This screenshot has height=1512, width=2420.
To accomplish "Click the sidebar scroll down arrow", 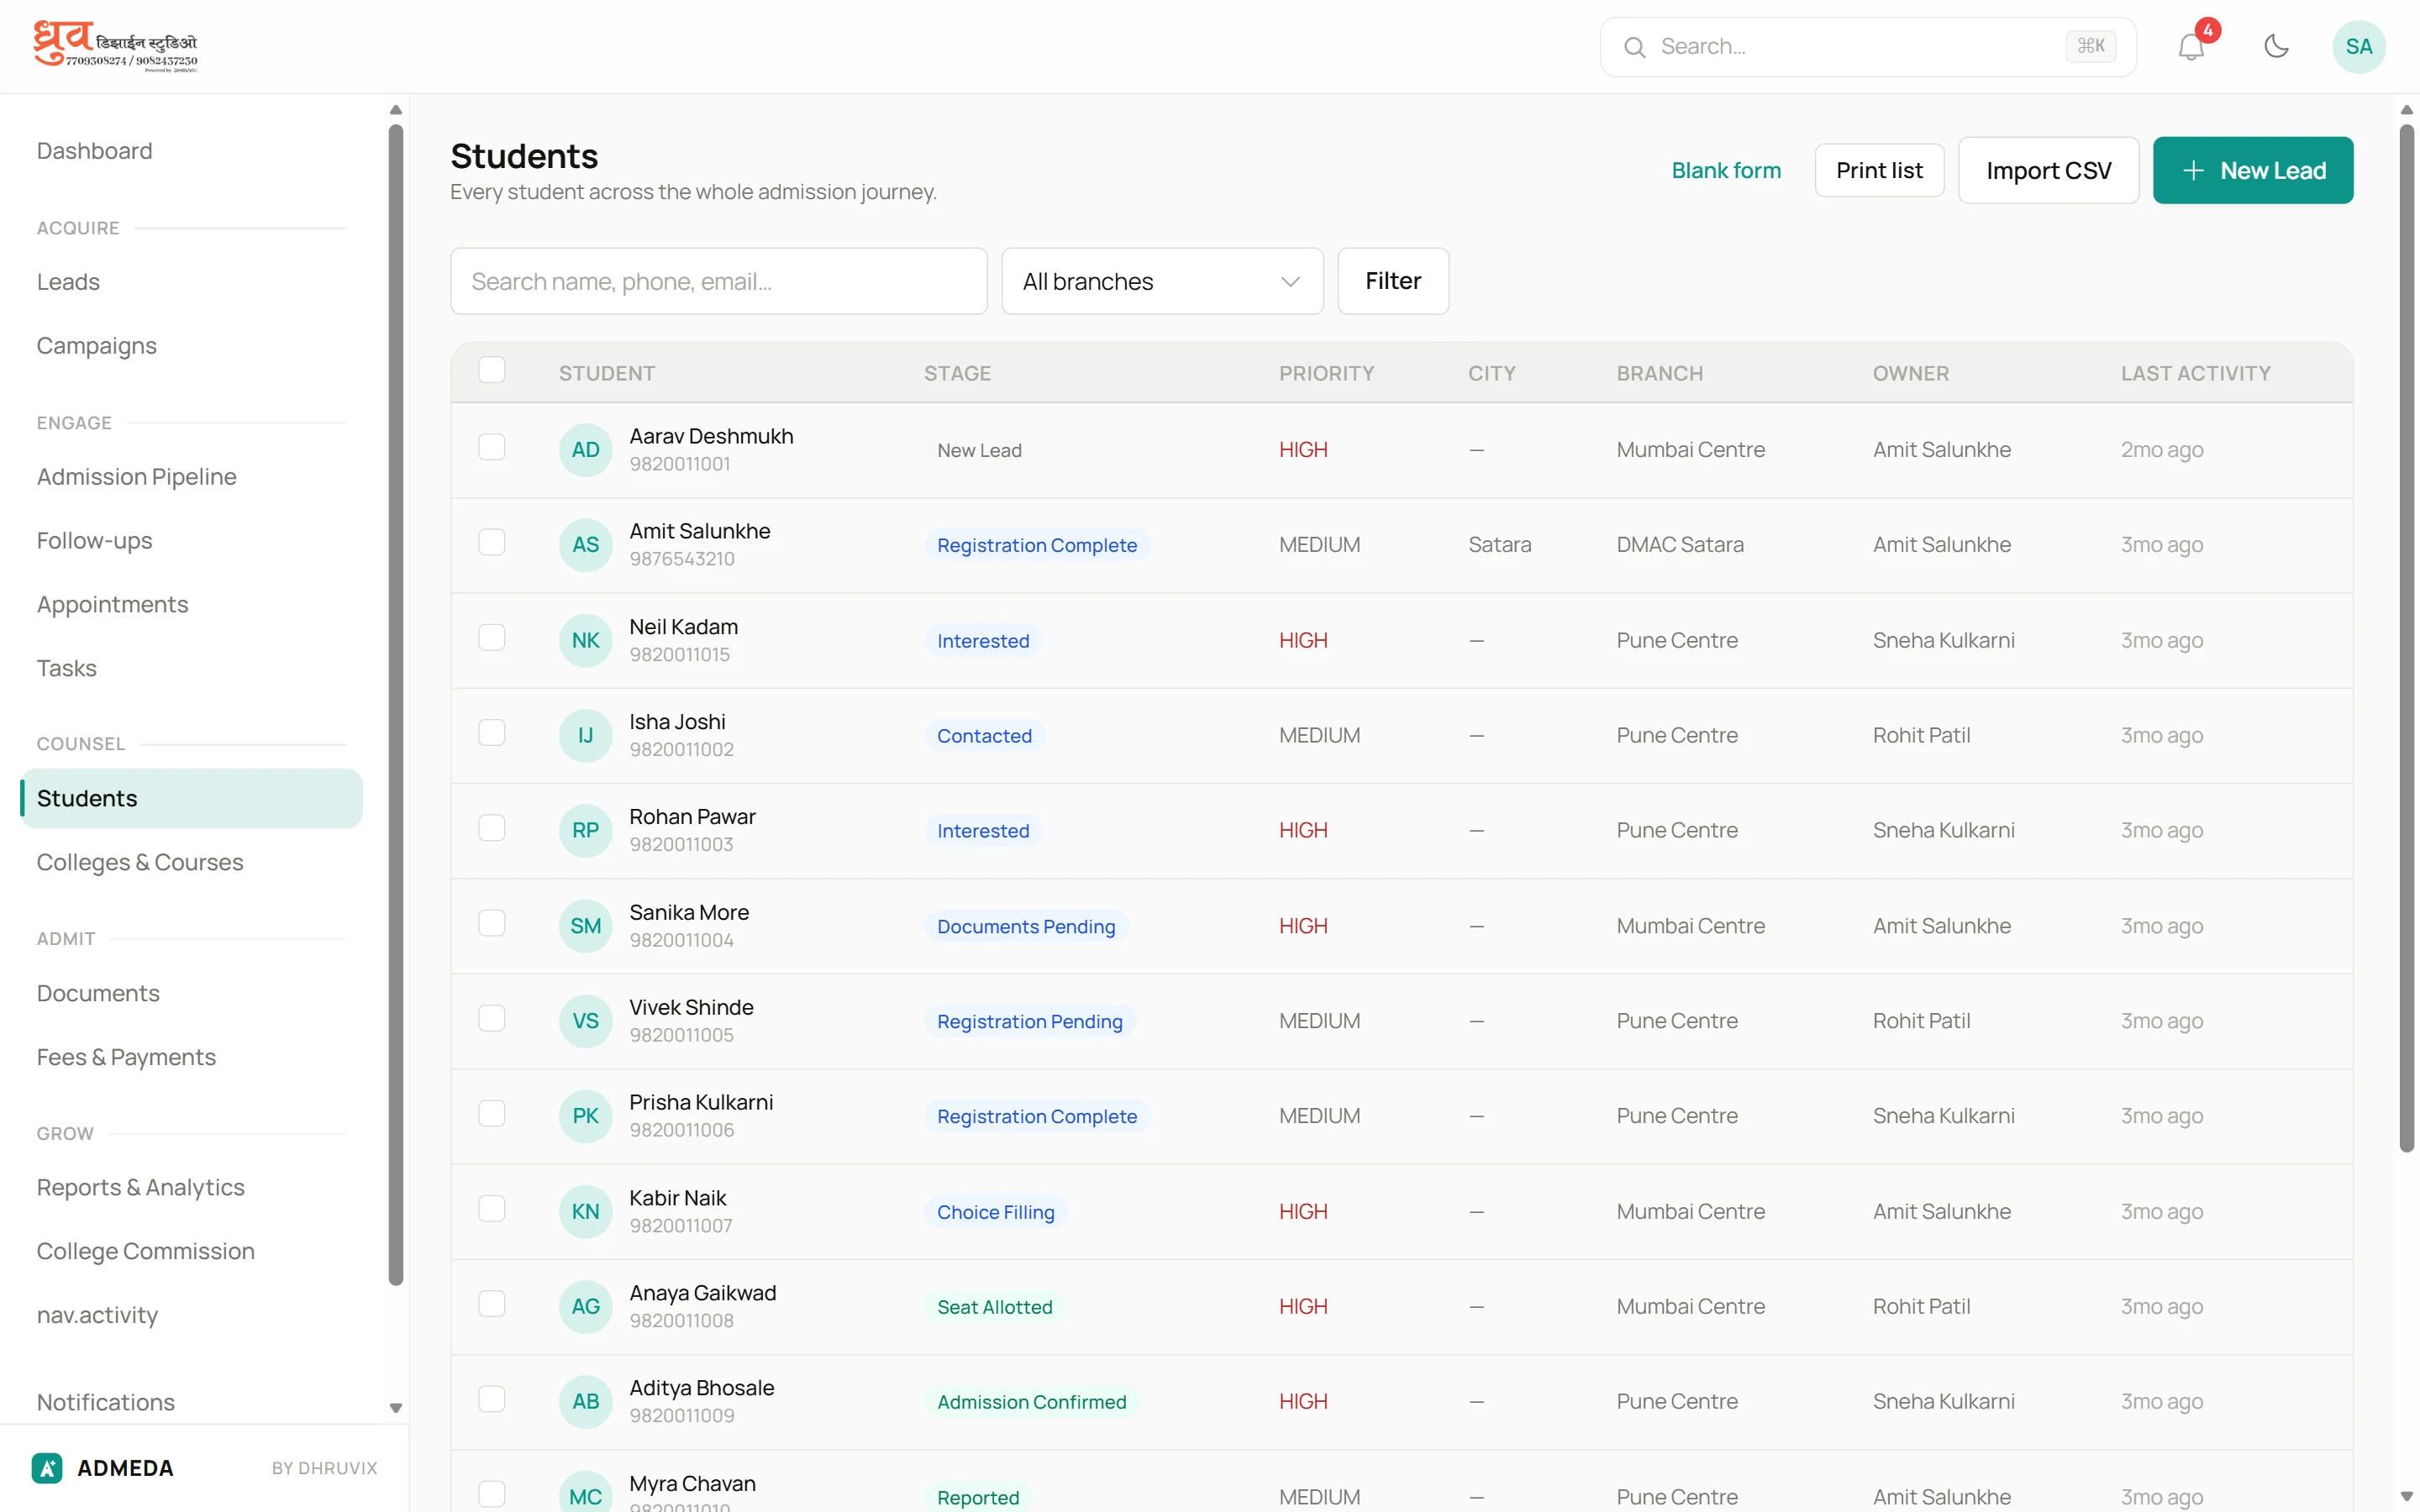I will pos(396,1407).
